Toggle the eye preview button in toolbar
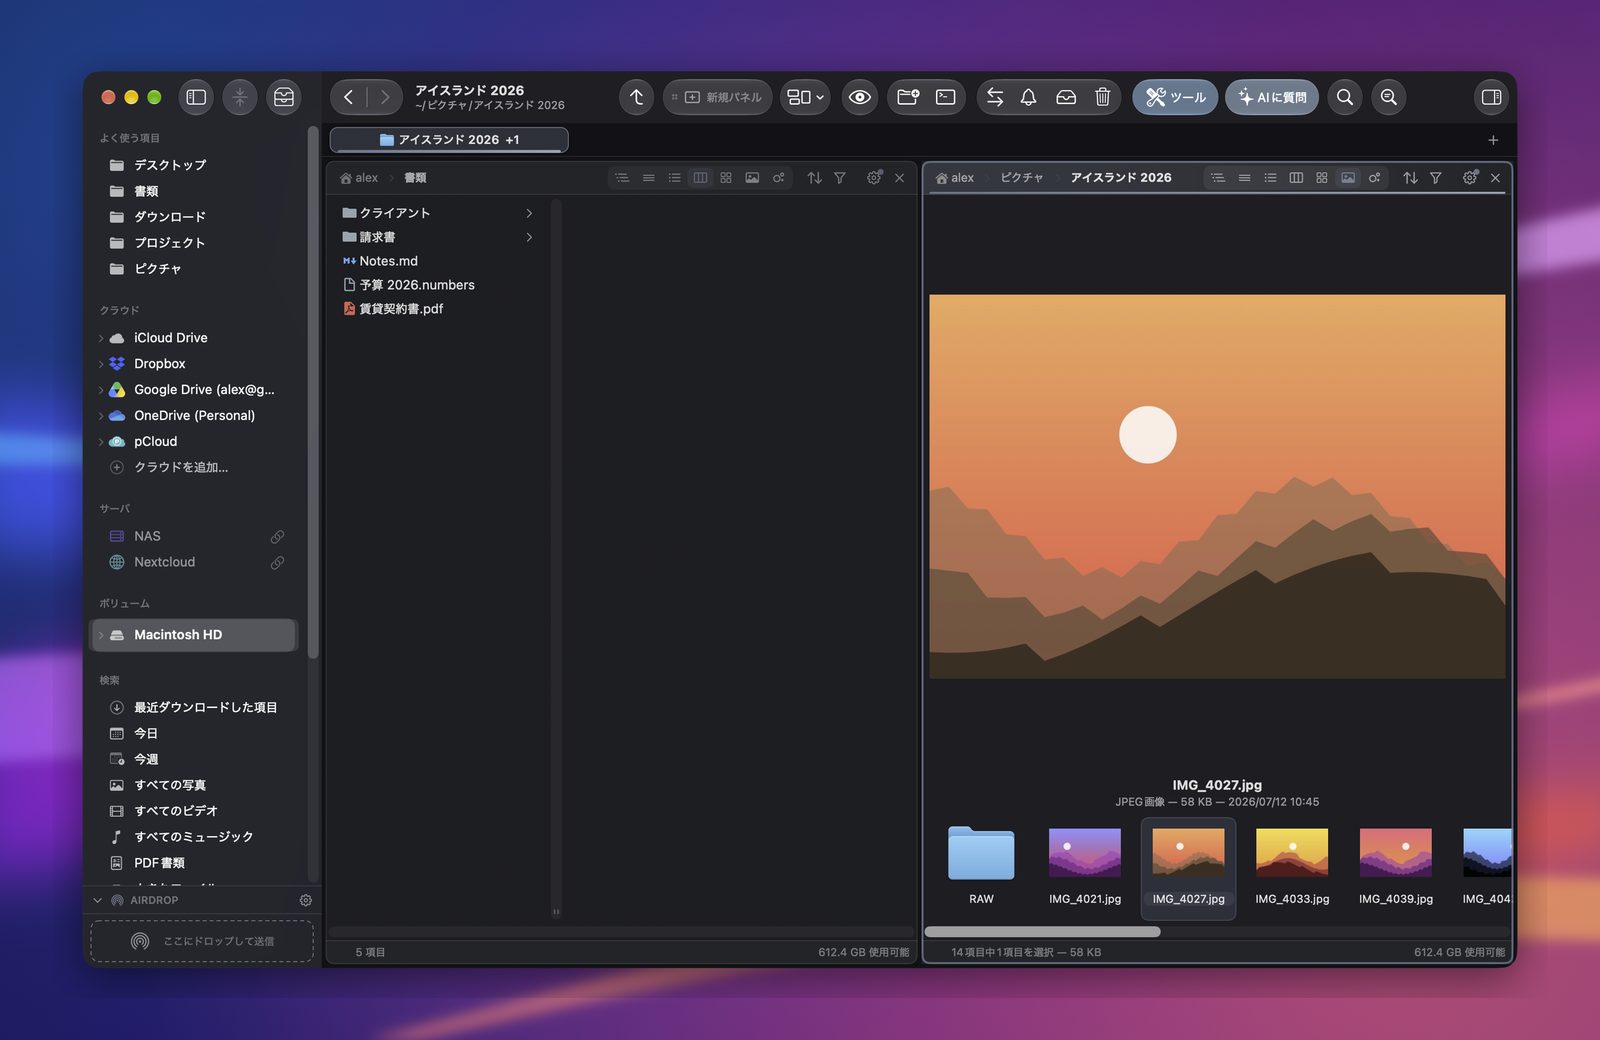 click(x=859, y=97)
